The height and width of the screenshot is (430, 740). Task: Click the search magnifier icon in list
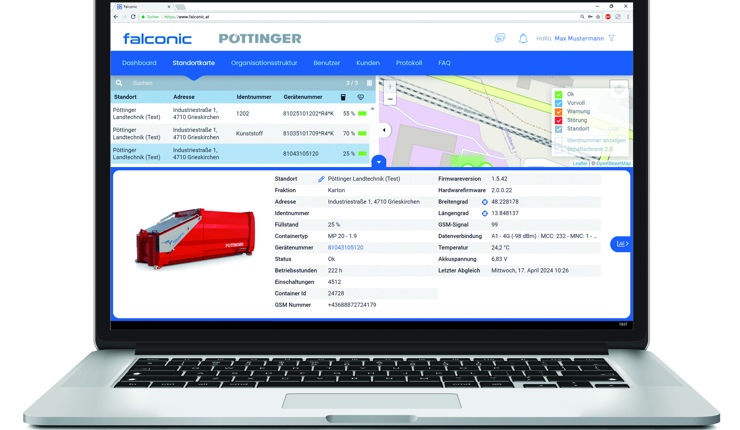(119, 83)
